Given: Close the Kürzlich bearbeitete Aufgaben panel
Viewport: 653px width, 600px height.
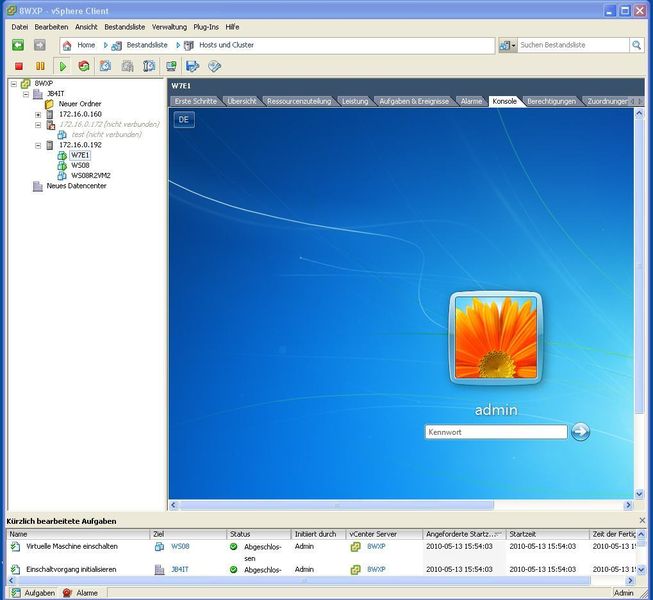Looking at the screenshot, I should tap(642, 520).
